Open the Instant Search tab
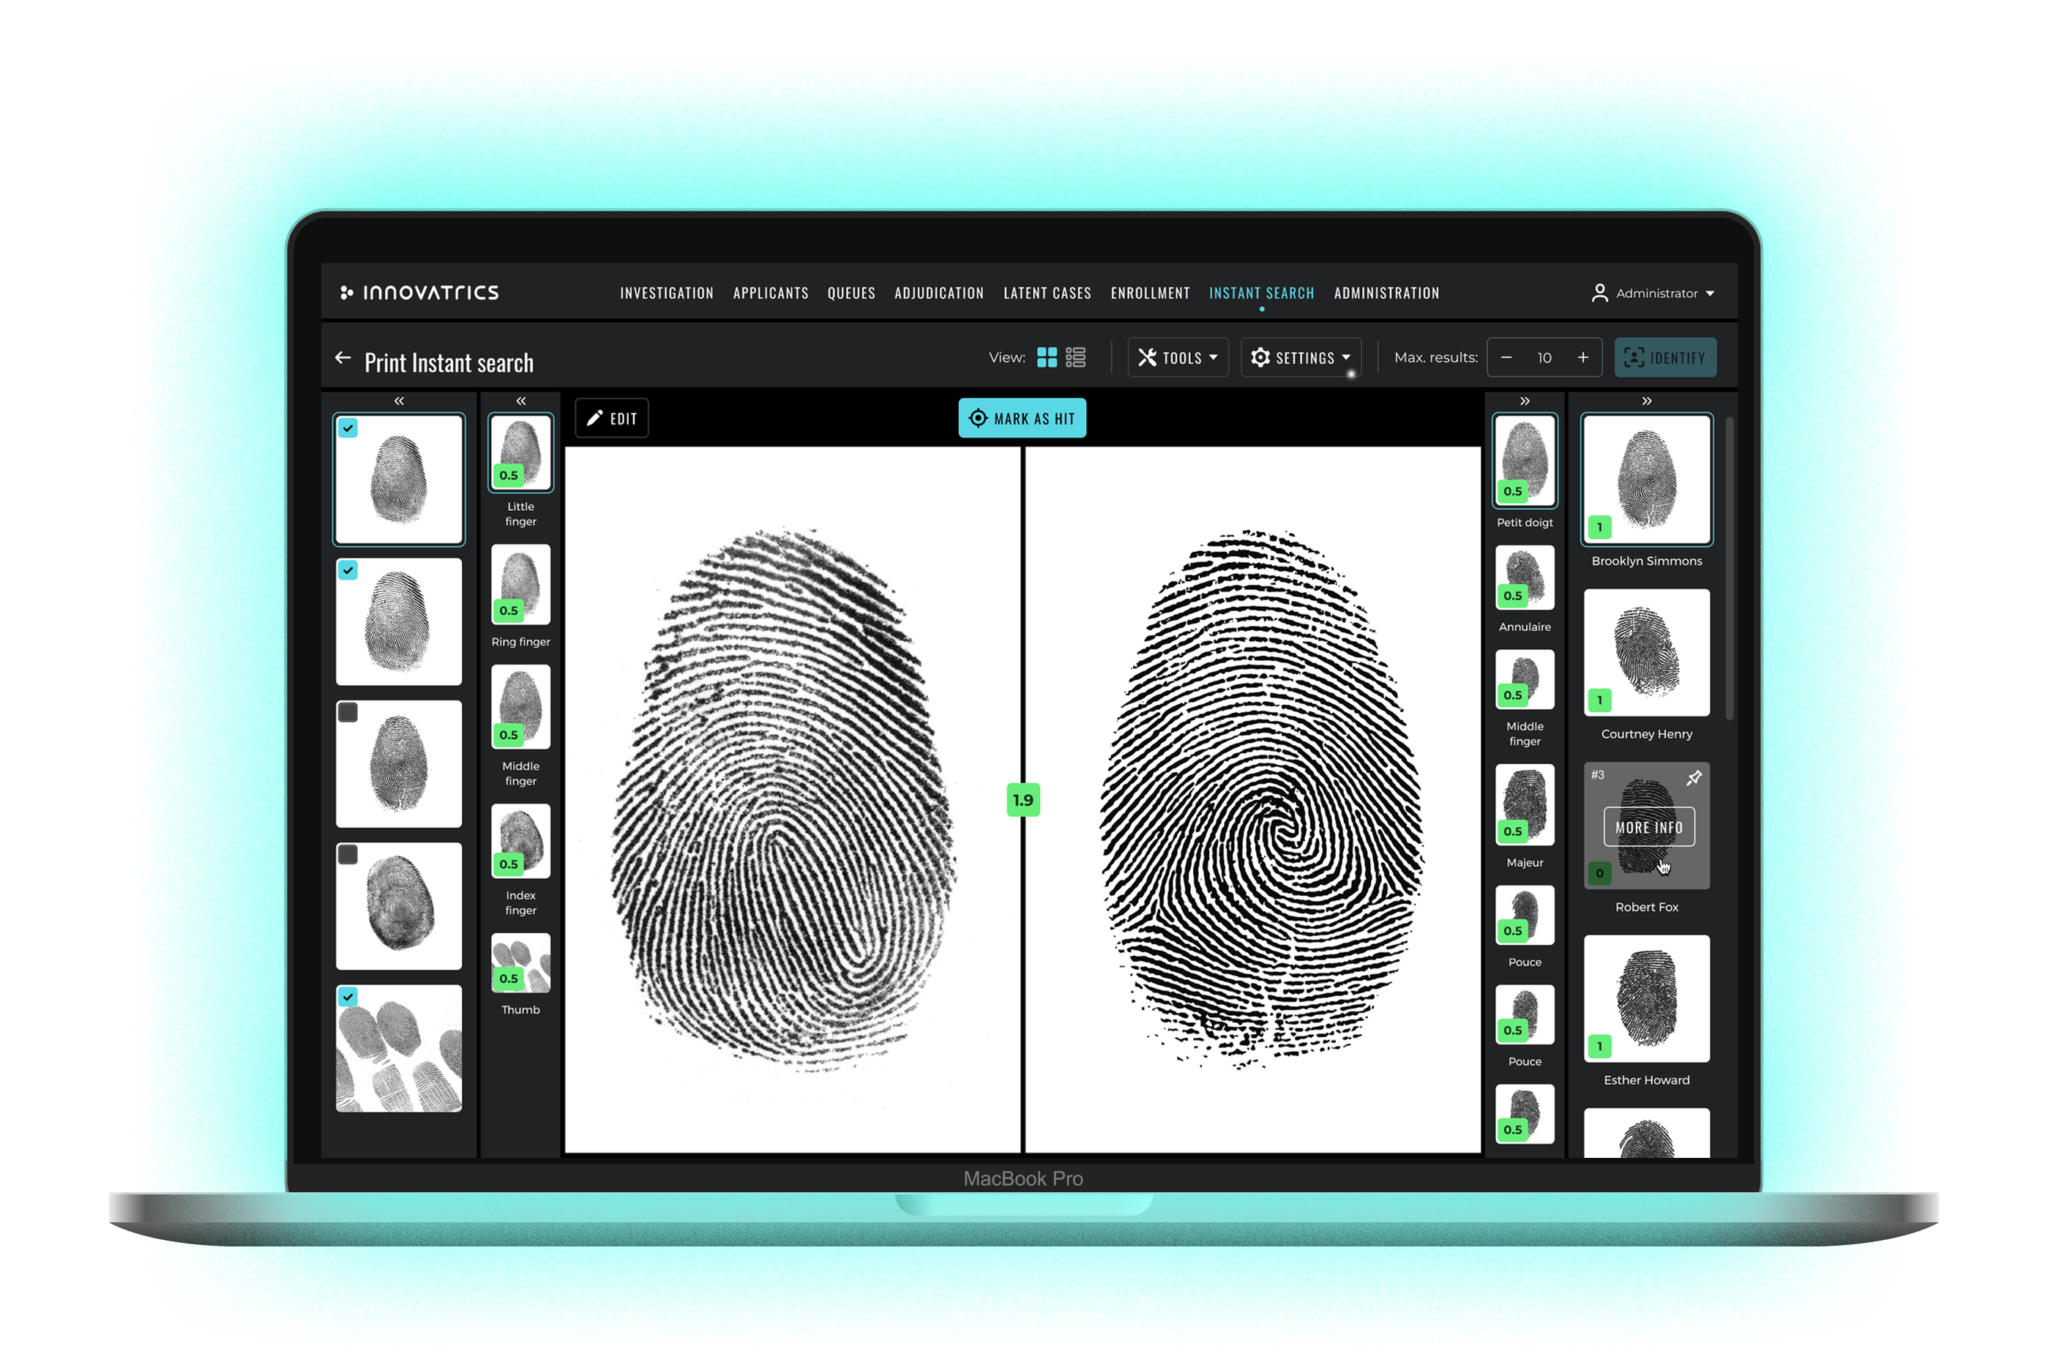The image size is (2048, 1365). pyautogui.click(x=1262, y=293)
